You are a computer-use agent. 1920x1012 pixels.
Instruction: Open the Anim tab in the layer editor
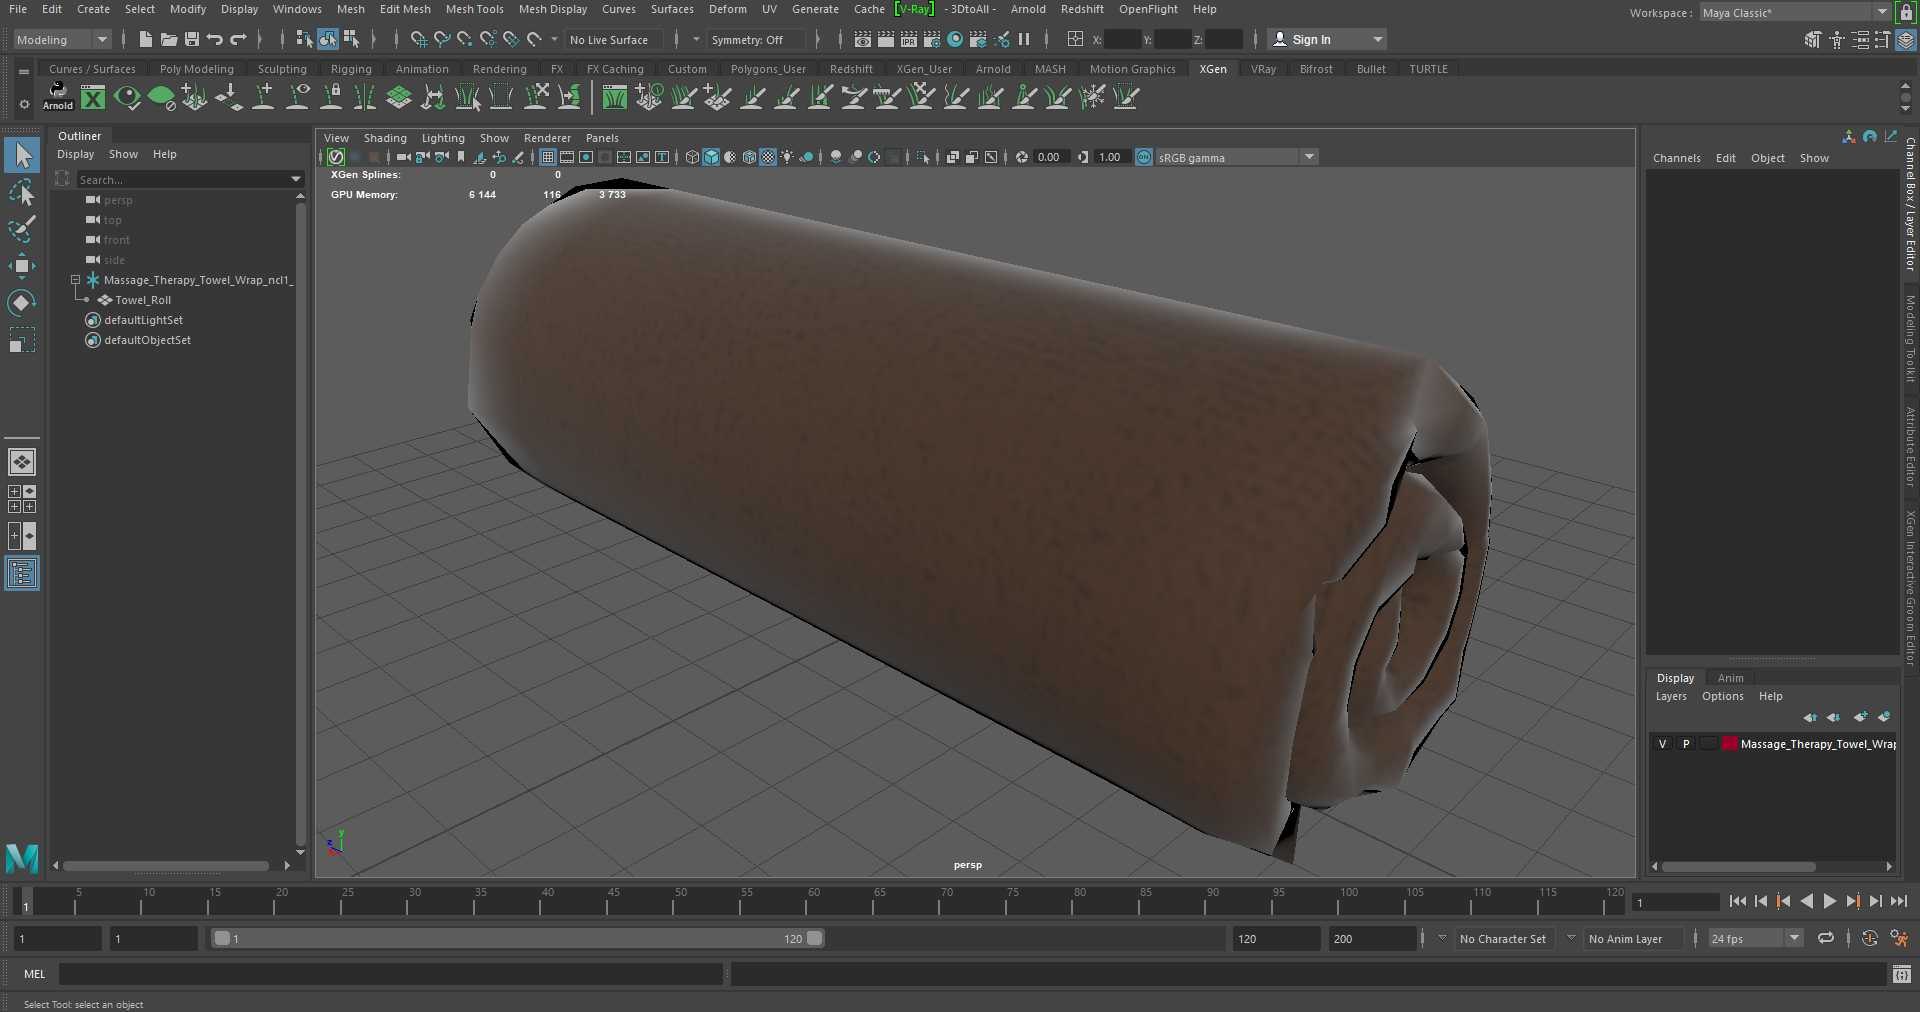(1730, 678)
